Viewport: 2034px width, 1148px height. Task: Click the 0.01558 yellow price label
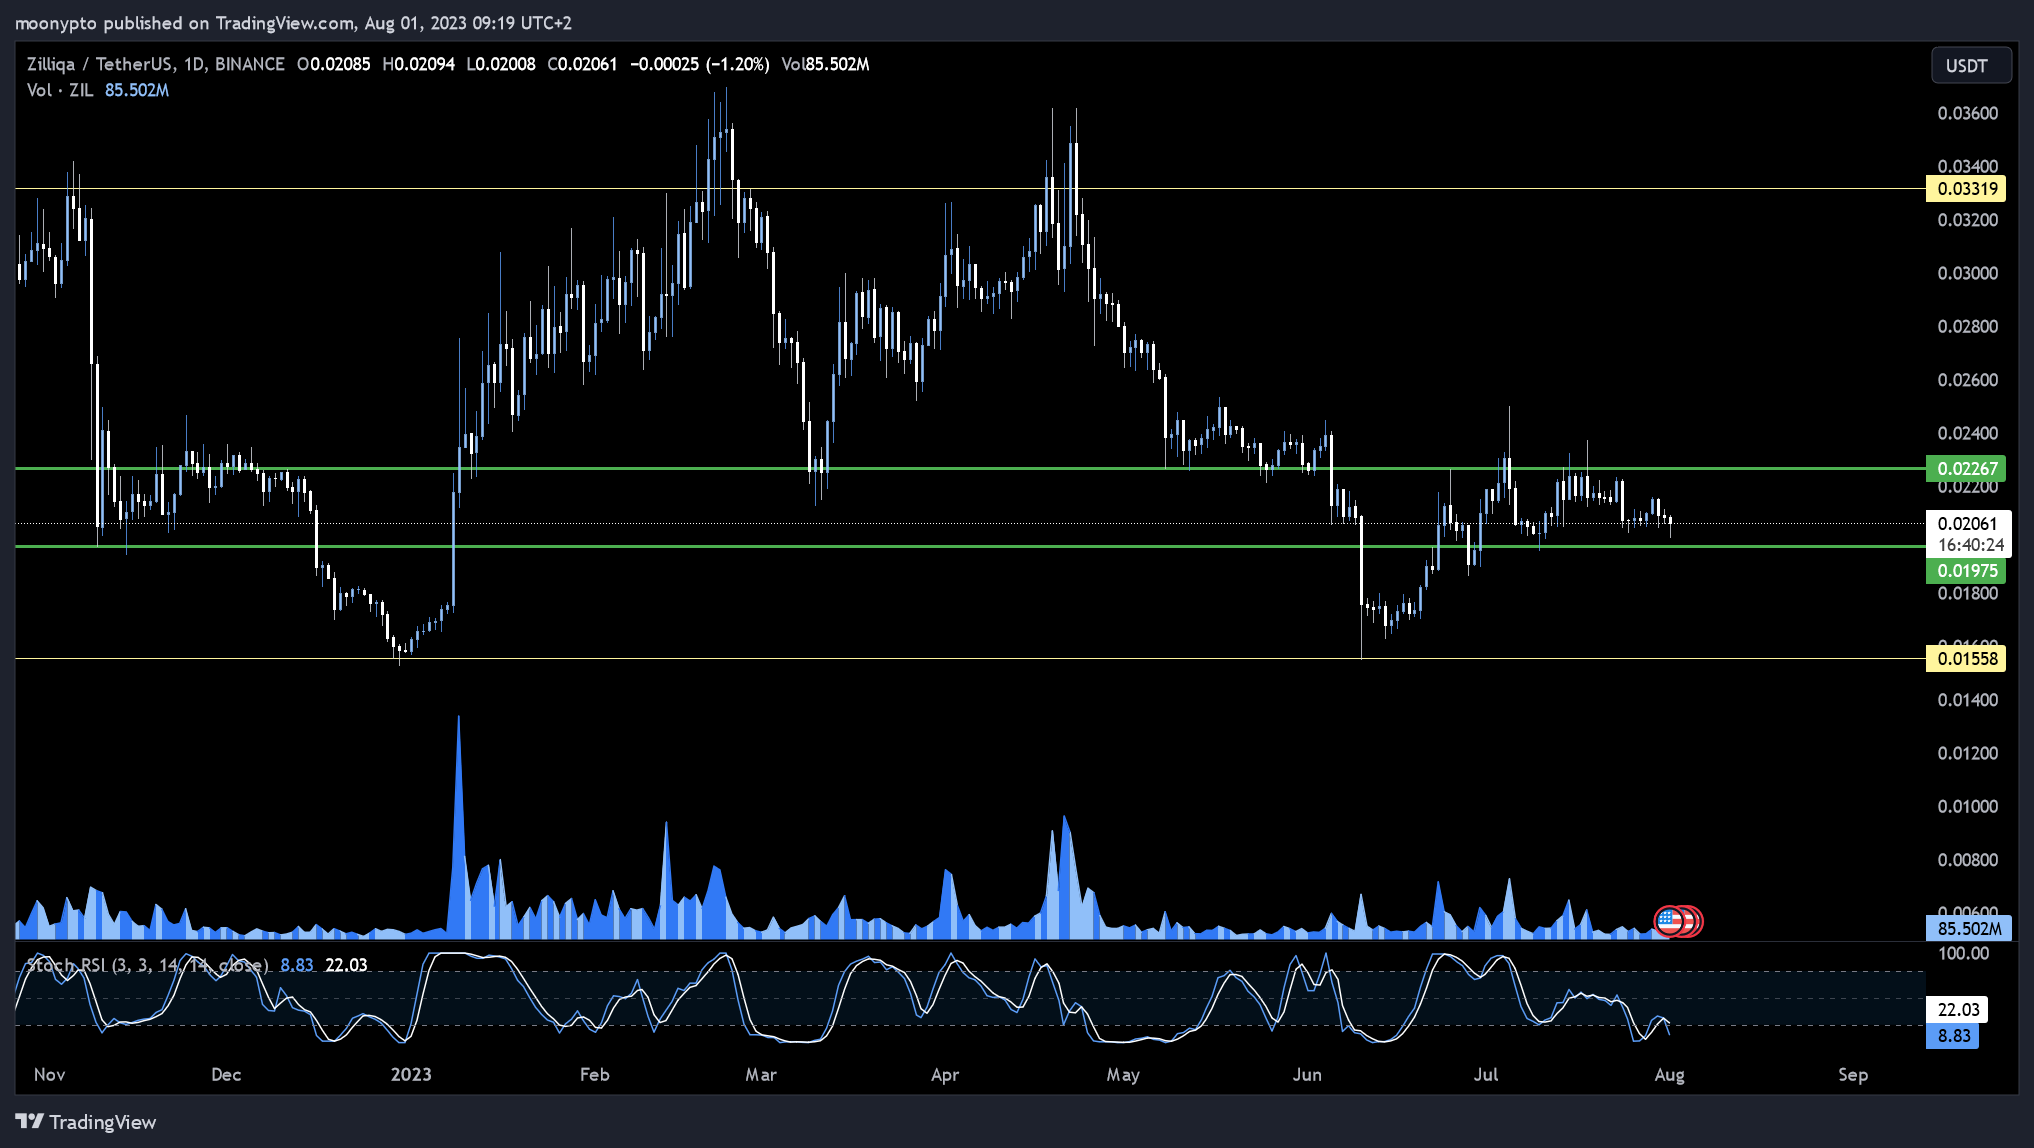1966,658
